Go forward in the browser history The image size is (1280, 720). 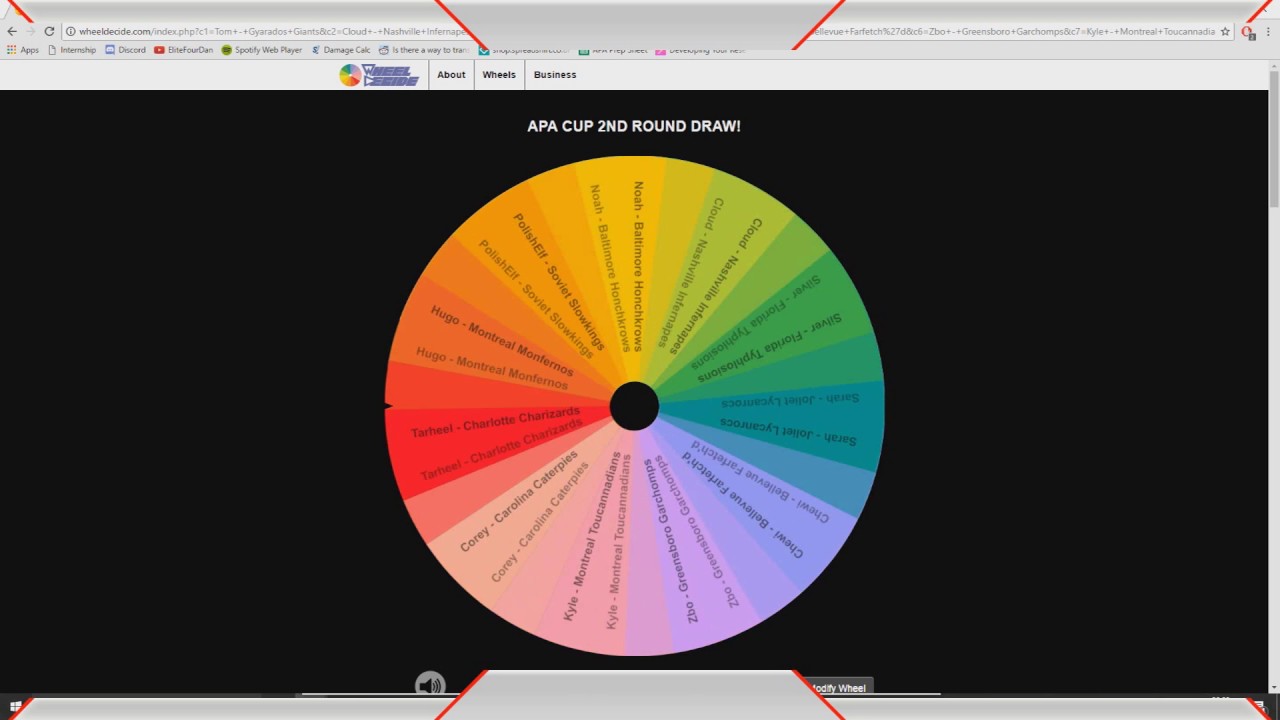click(30, 31)
